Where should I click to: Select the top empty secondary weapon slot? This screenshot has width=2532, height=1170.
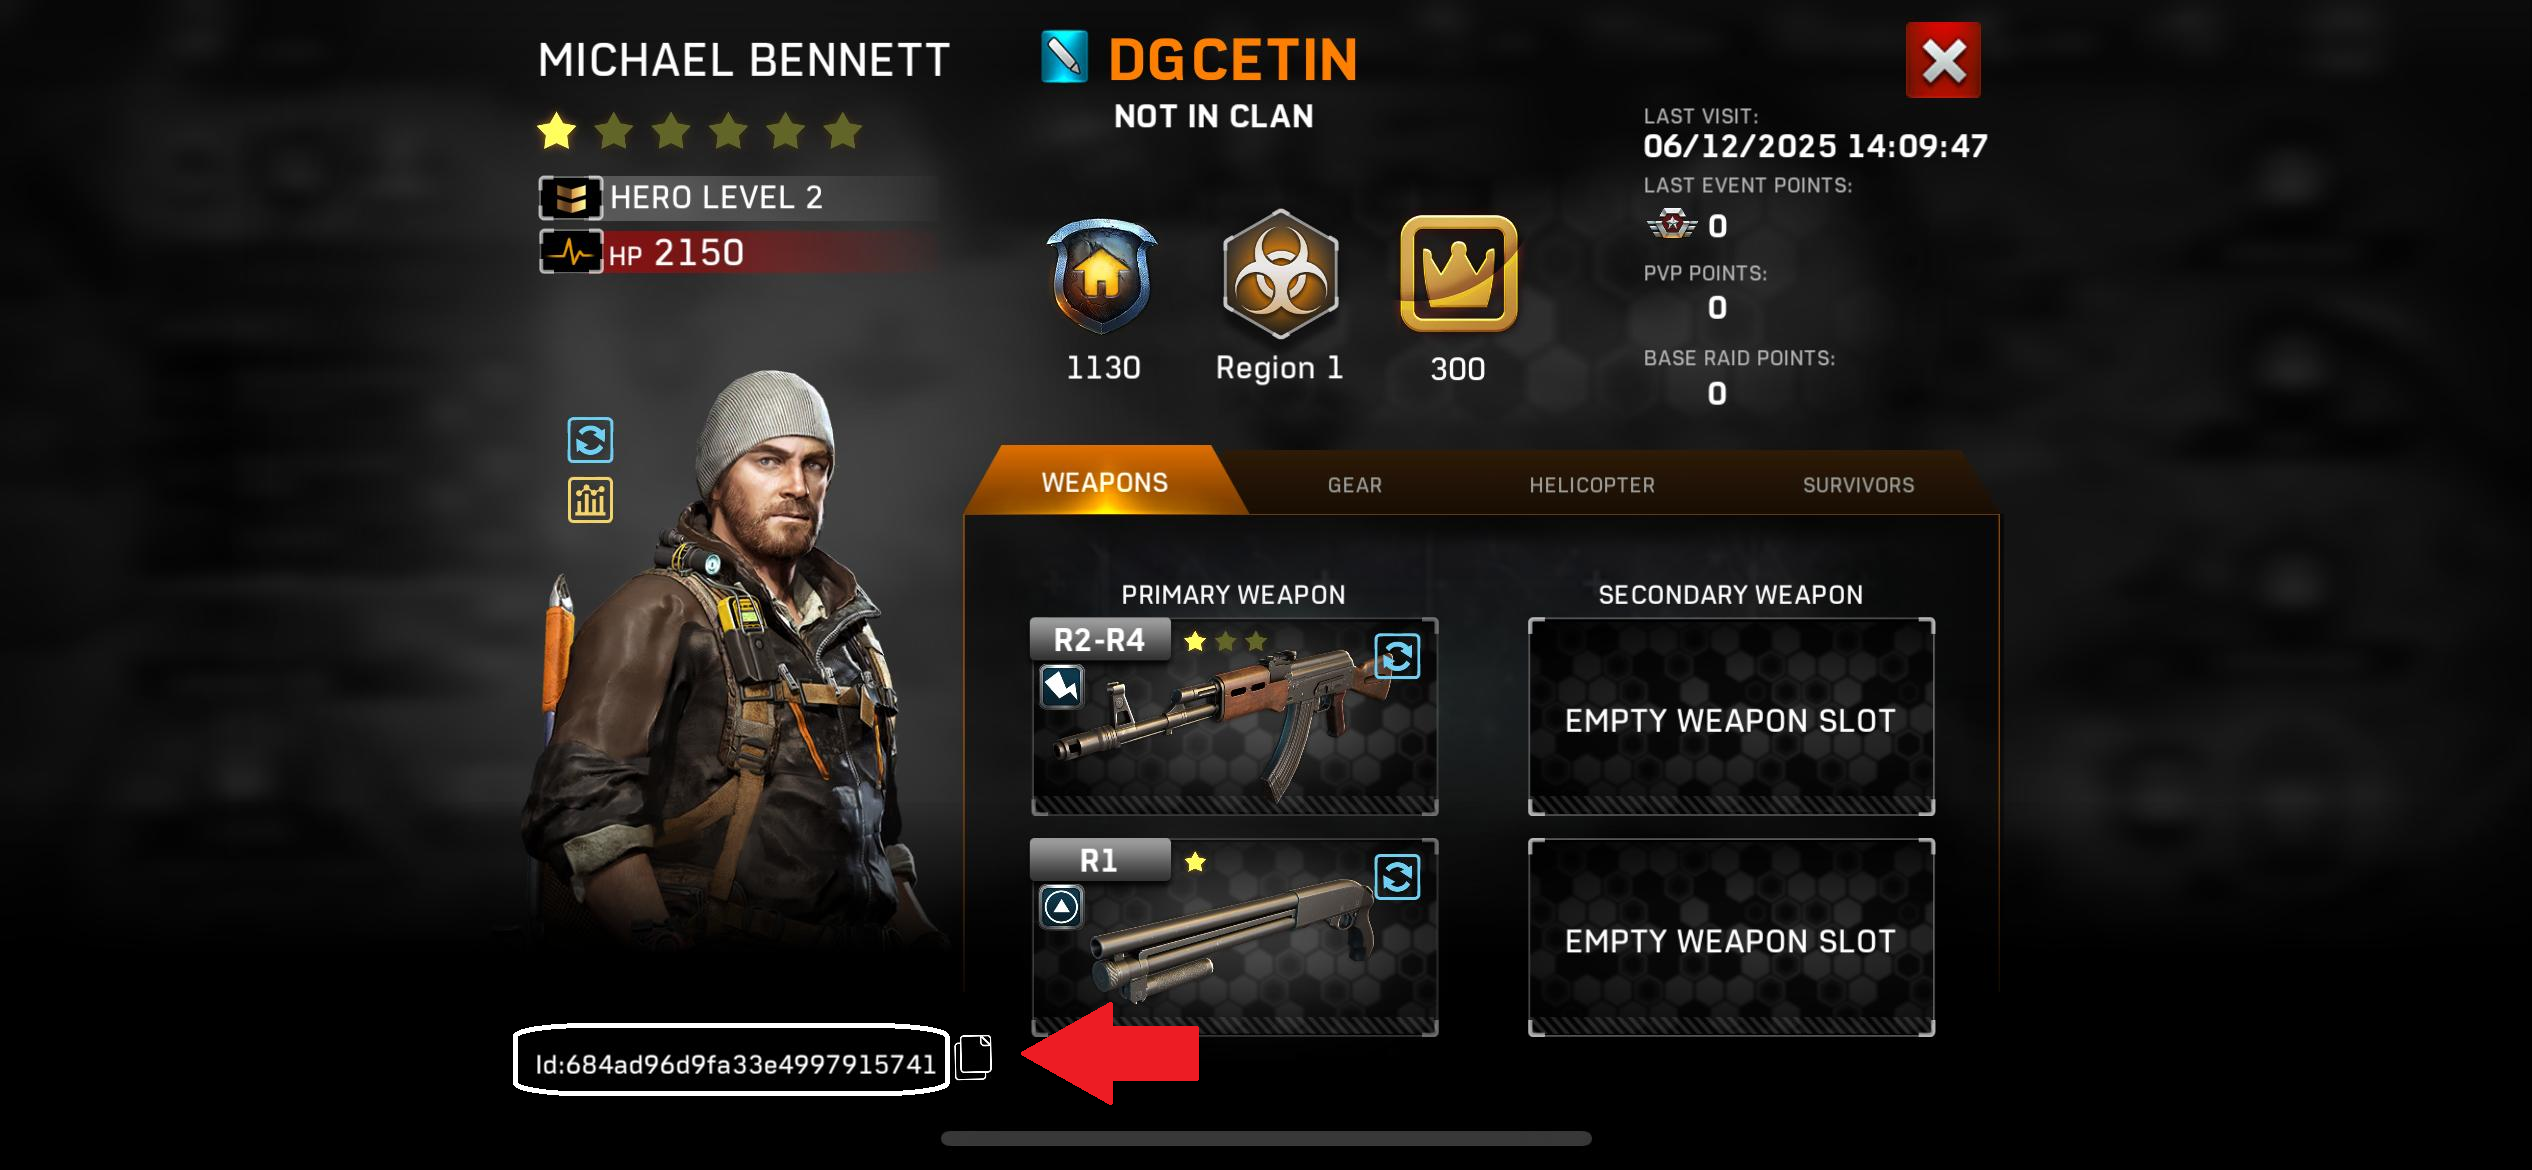(1731, 717)
